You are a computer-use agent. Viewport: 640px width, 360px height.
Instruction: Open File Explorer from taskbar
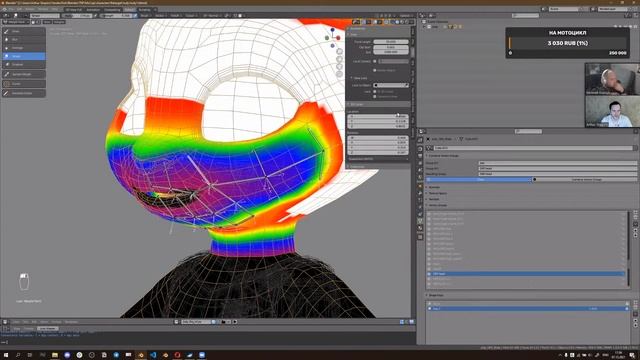coord(55,355)
